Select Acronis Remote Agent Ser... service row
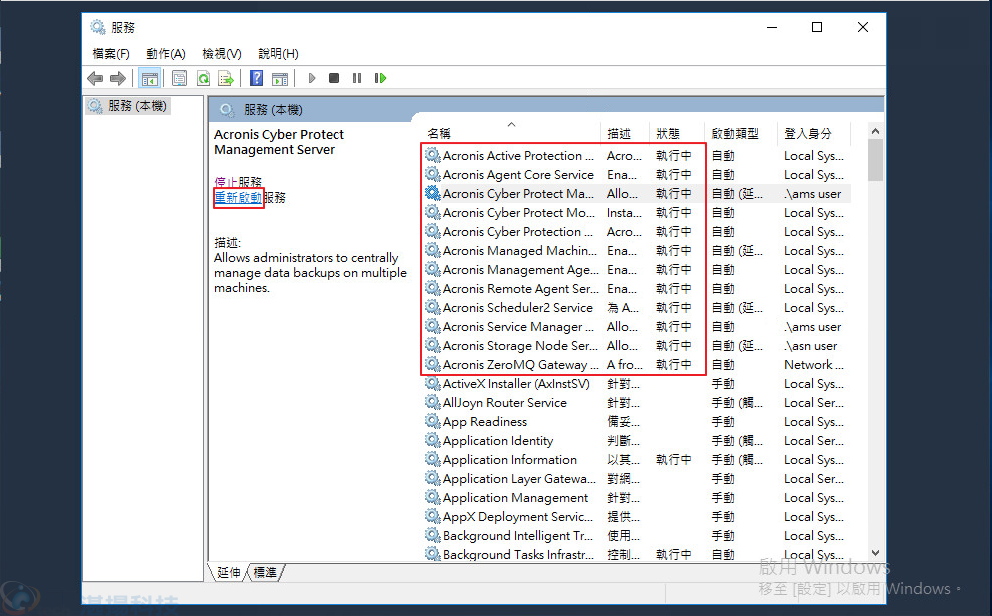 pyautogui.click(x=637, y=288)
